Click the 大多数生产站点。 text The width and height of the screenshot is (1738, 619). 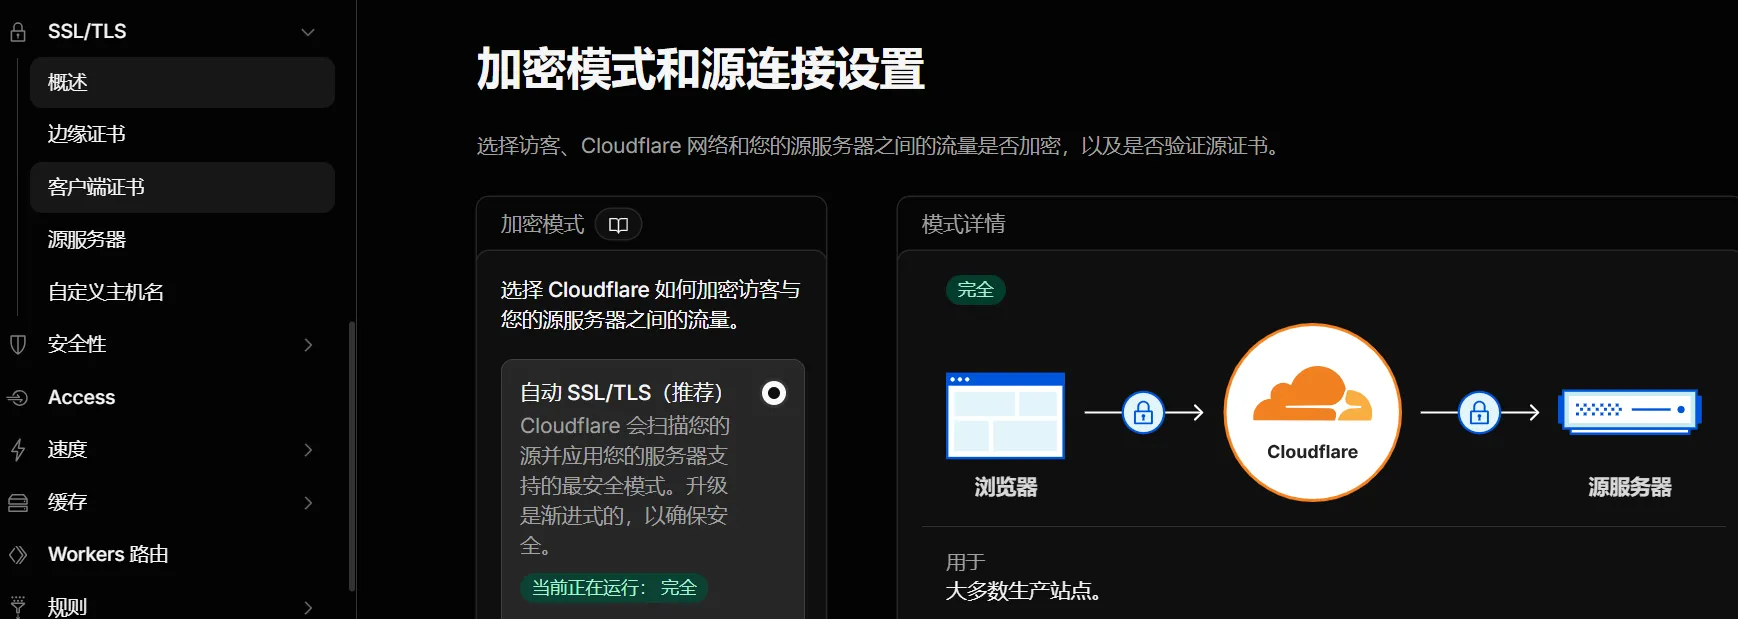(x=1024, y=591)
